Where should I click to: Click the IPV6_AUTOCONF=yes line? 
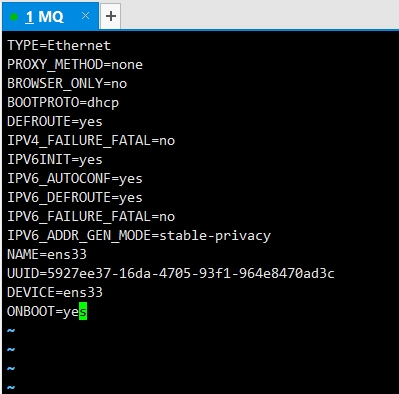pyautogui.click(x=75, y=178)
